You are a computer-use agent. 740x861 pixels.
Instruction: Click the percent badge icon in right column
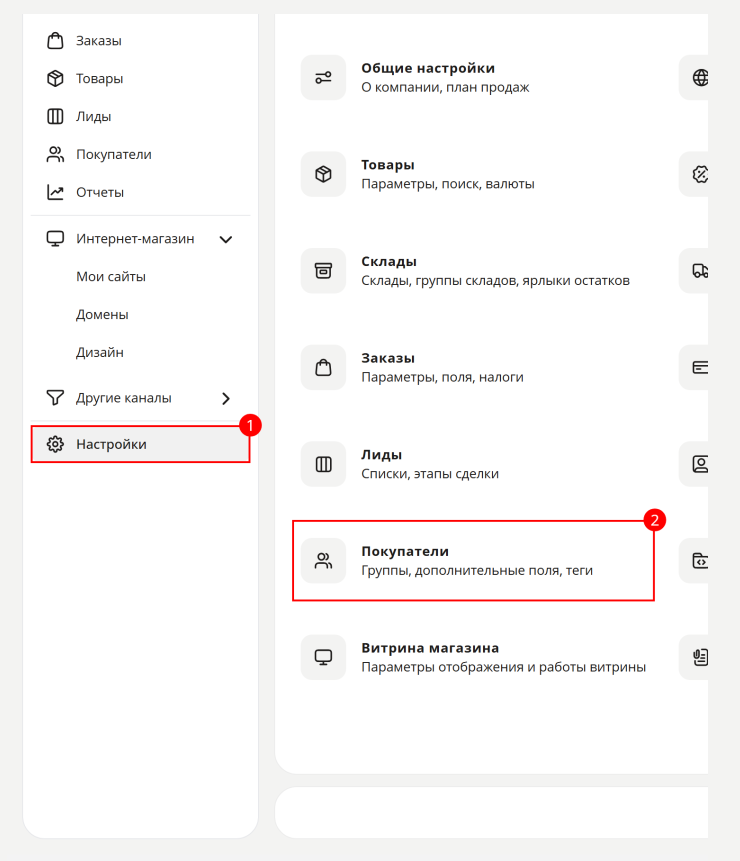click(x=699, y=174)
